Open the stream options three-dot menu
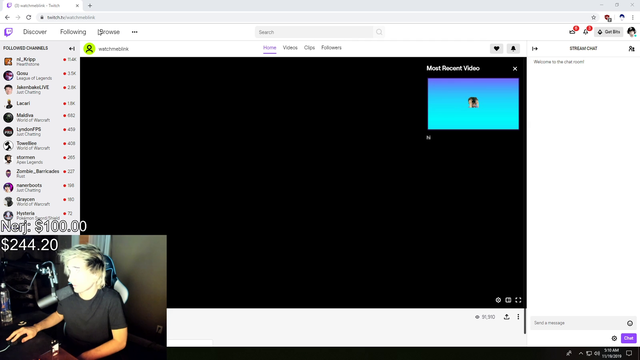Viewport: 640px width, 360px height. click(x=518, y=317)
